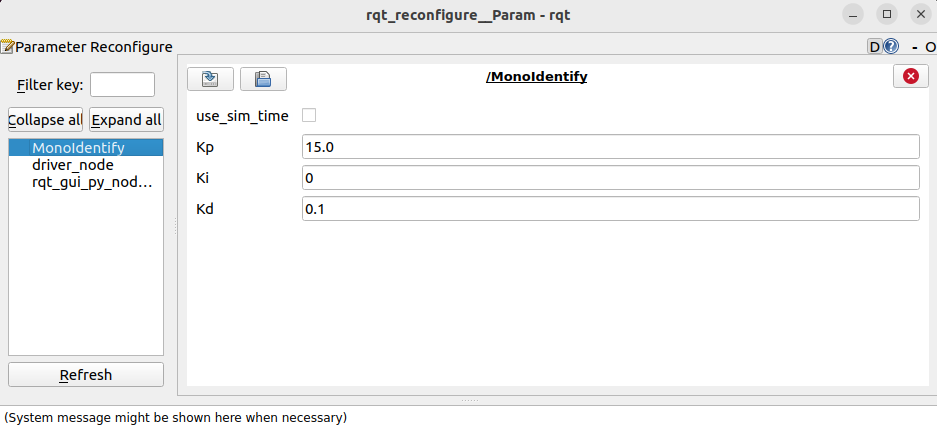Enable the use_sim_time checkbox
The width and height of the screenshot is (937, 429).
(309, 115)
